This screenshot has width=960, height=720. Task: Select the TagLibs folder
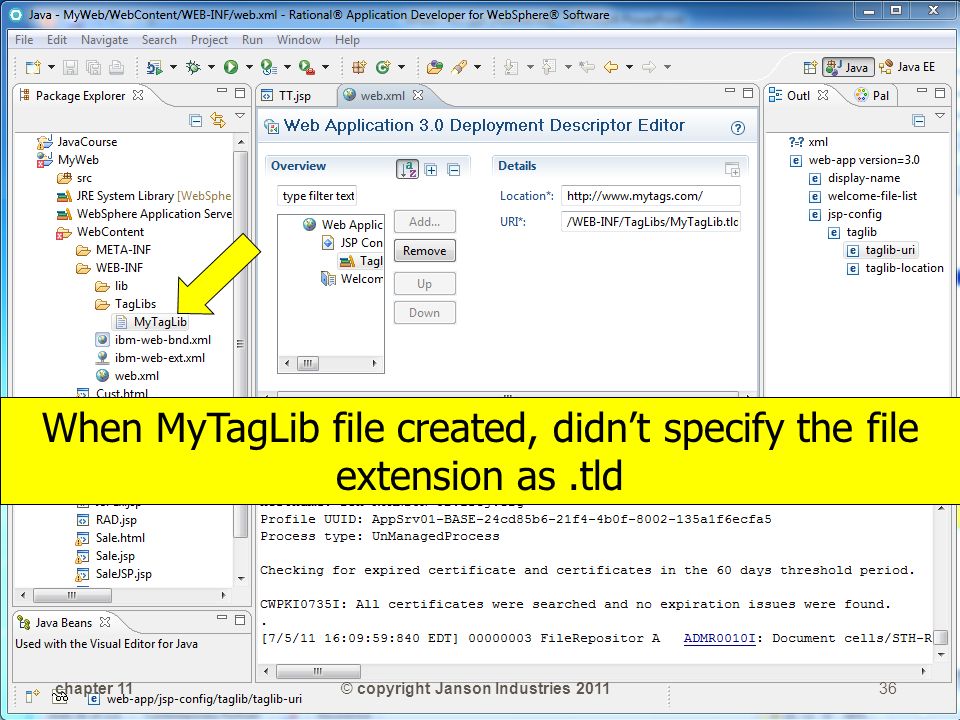[x=126, y=304]
